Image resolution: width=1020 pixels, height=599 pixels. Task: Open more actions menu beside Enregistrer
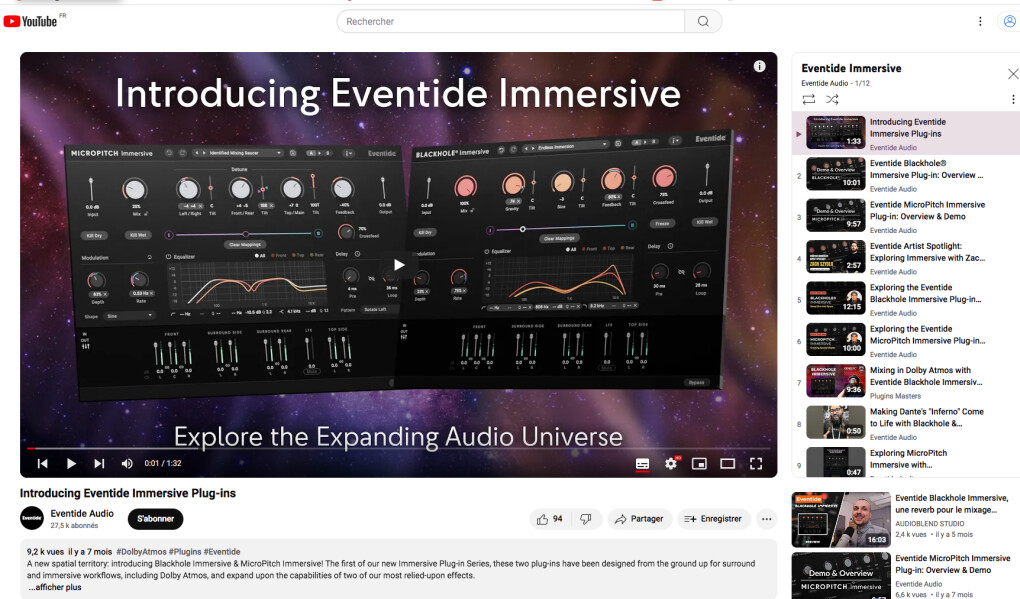(x=766, y=519)
